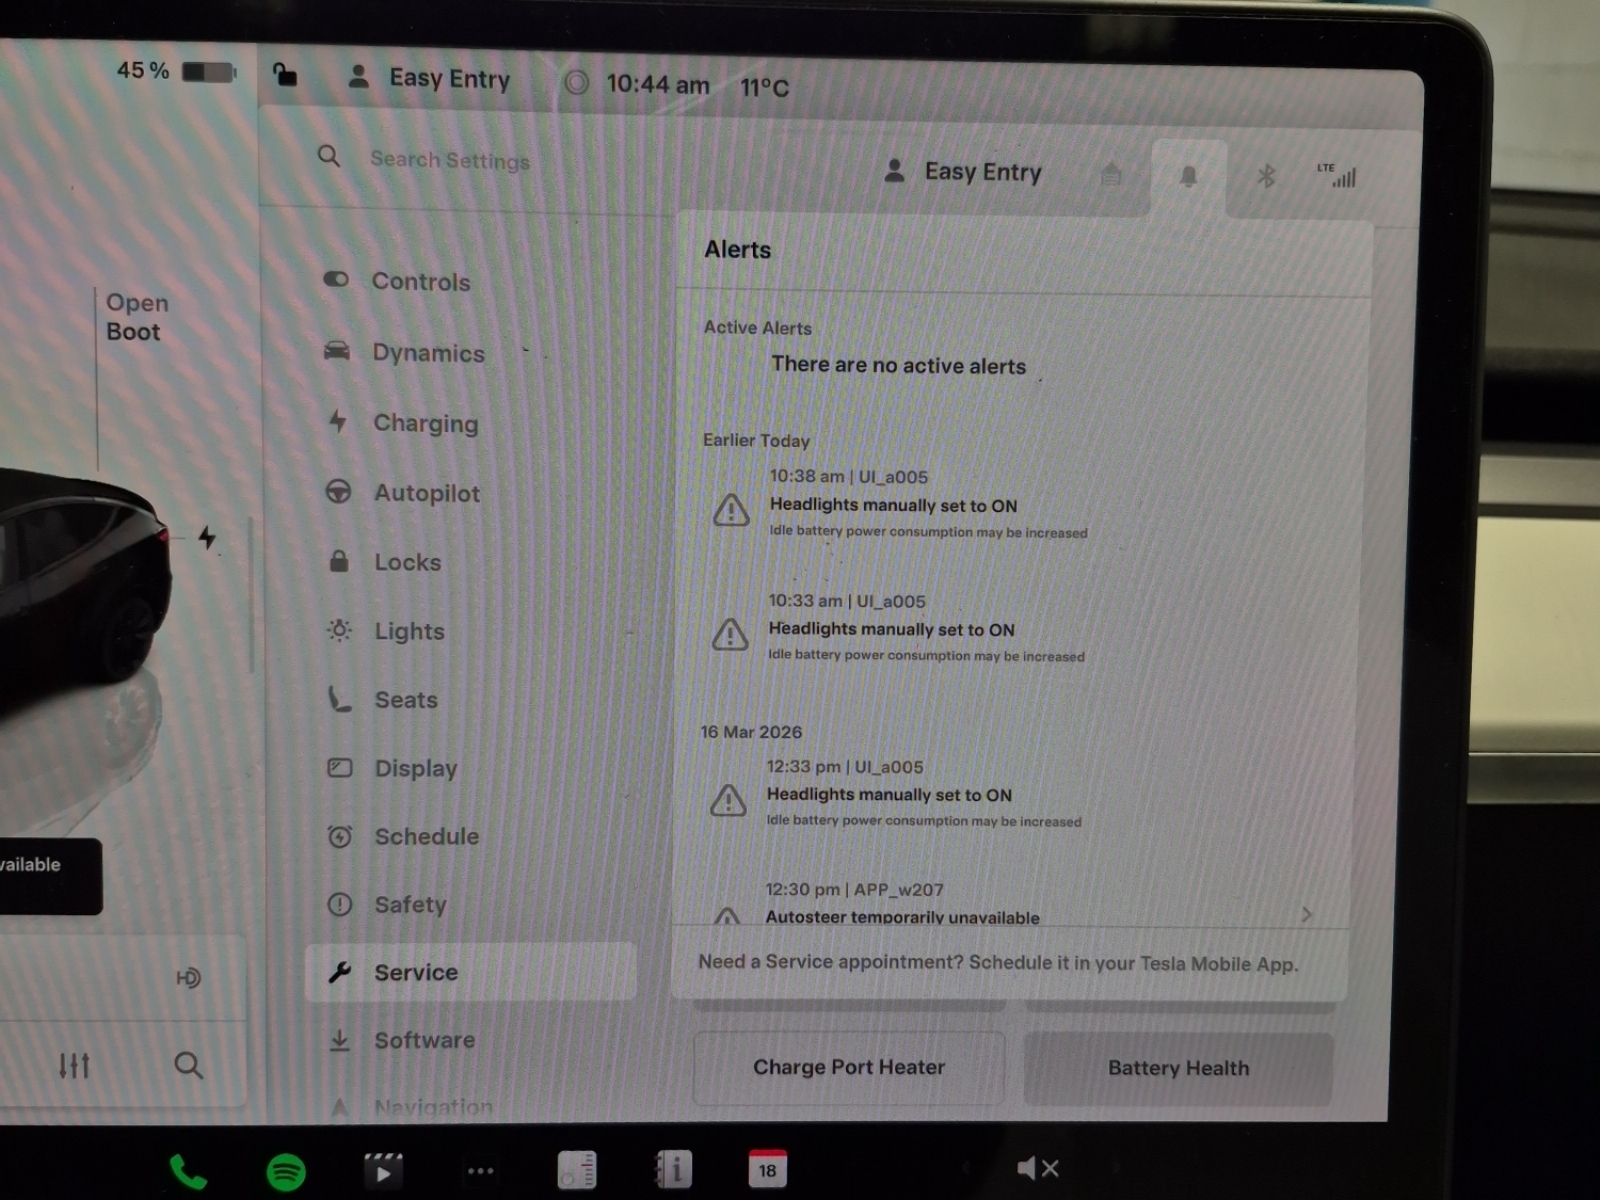The image size is (1600, 1200).
Task: Show more apps with three dots
Action: pyautogui.click(x=481, y=1170)
